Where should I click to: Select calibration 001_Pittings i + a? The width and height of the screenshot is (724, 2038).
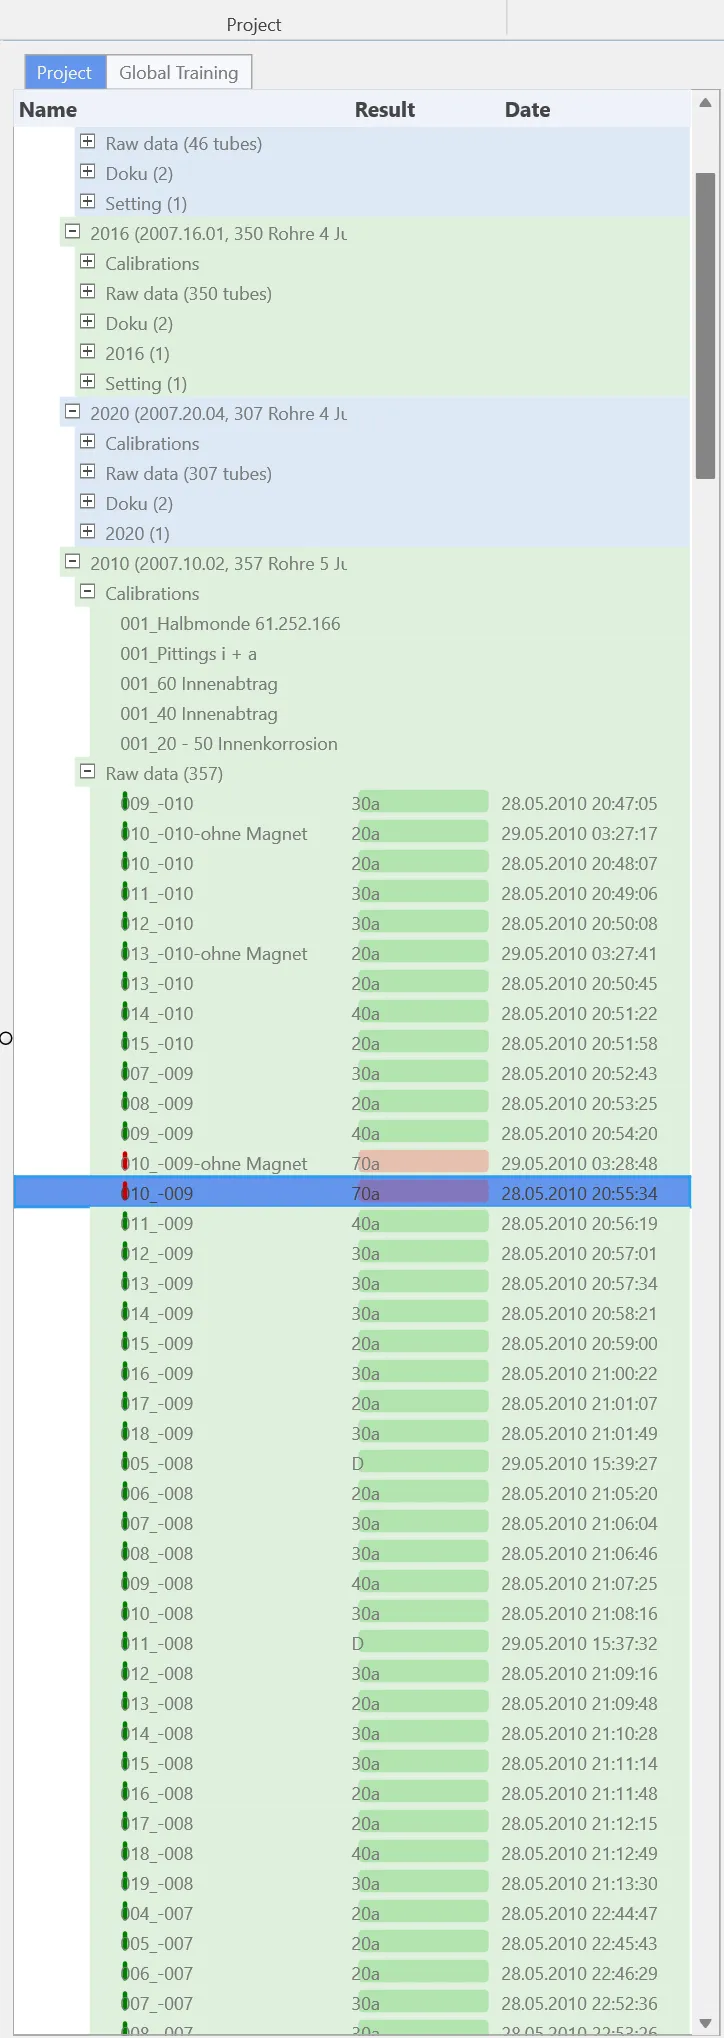189,654
